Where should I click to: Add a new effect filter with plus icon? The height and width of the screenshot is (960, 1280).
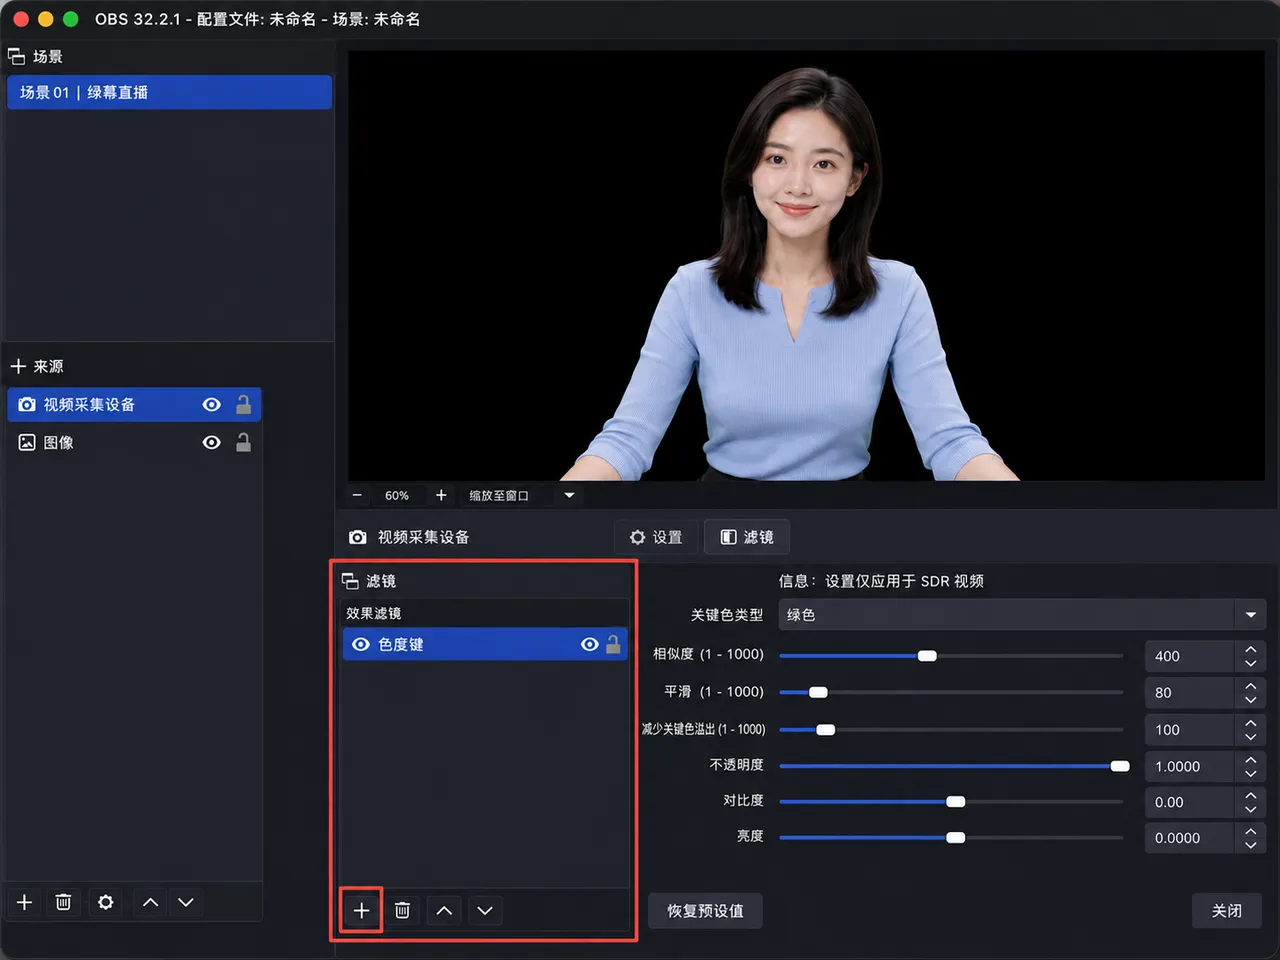coord(362,910)
